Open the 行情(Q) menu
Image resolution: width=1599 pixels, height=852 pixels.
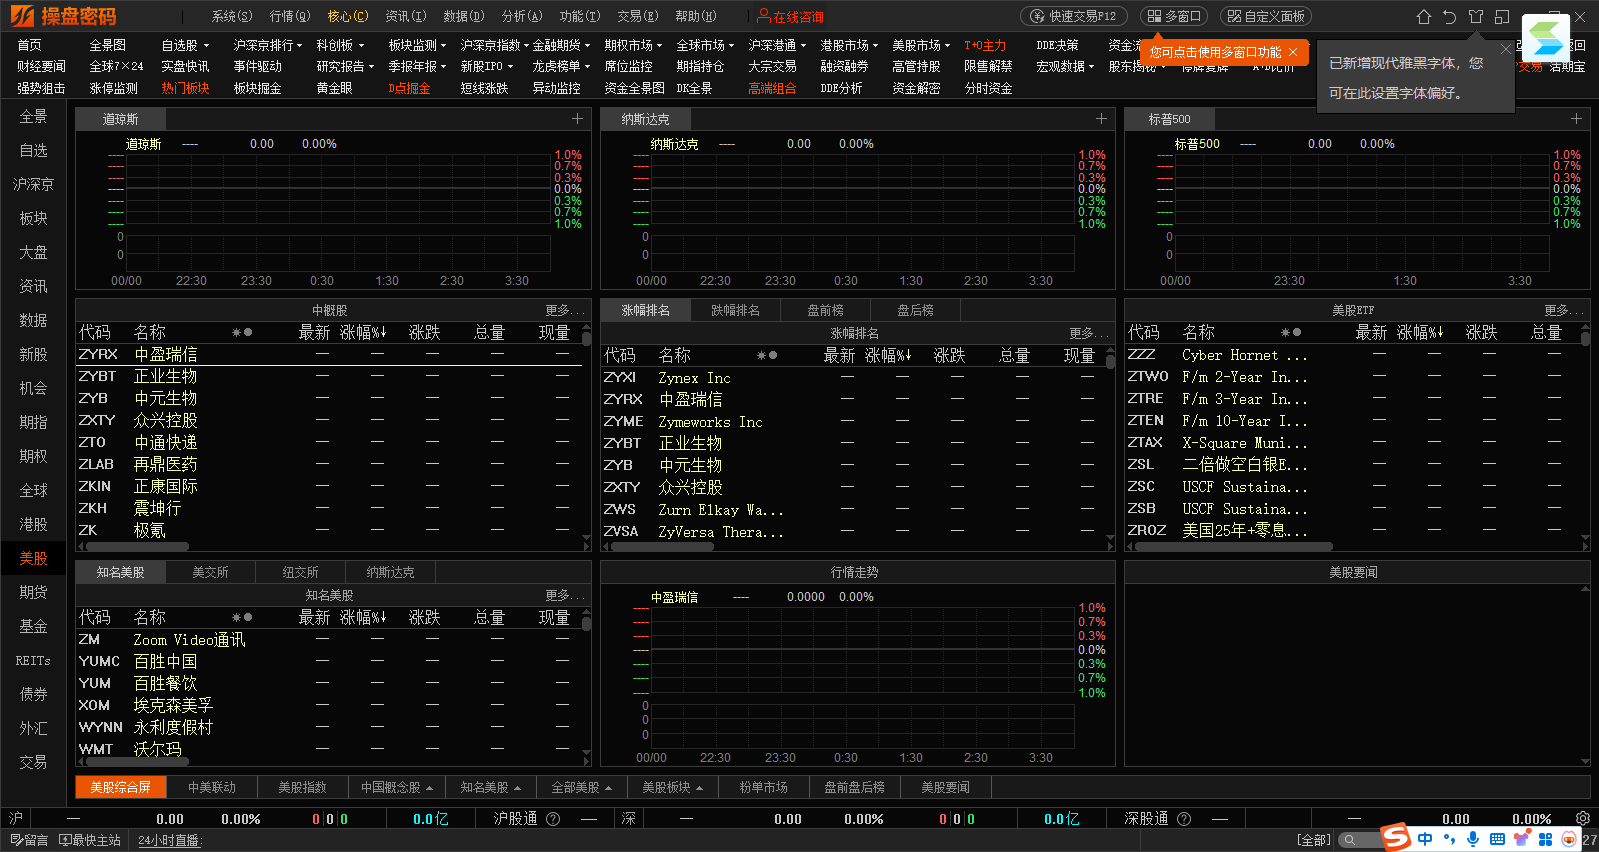tap(290, 16)
